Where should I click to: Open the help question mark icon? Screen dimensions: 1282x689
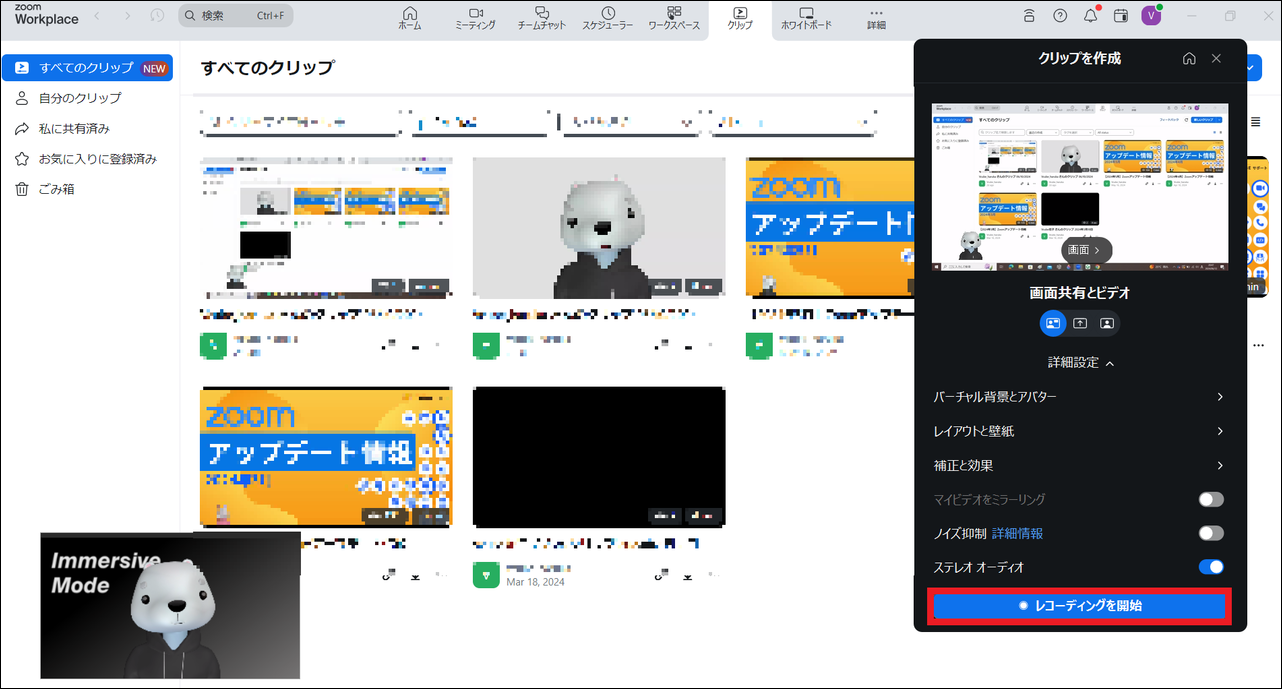coord(1060,16)
